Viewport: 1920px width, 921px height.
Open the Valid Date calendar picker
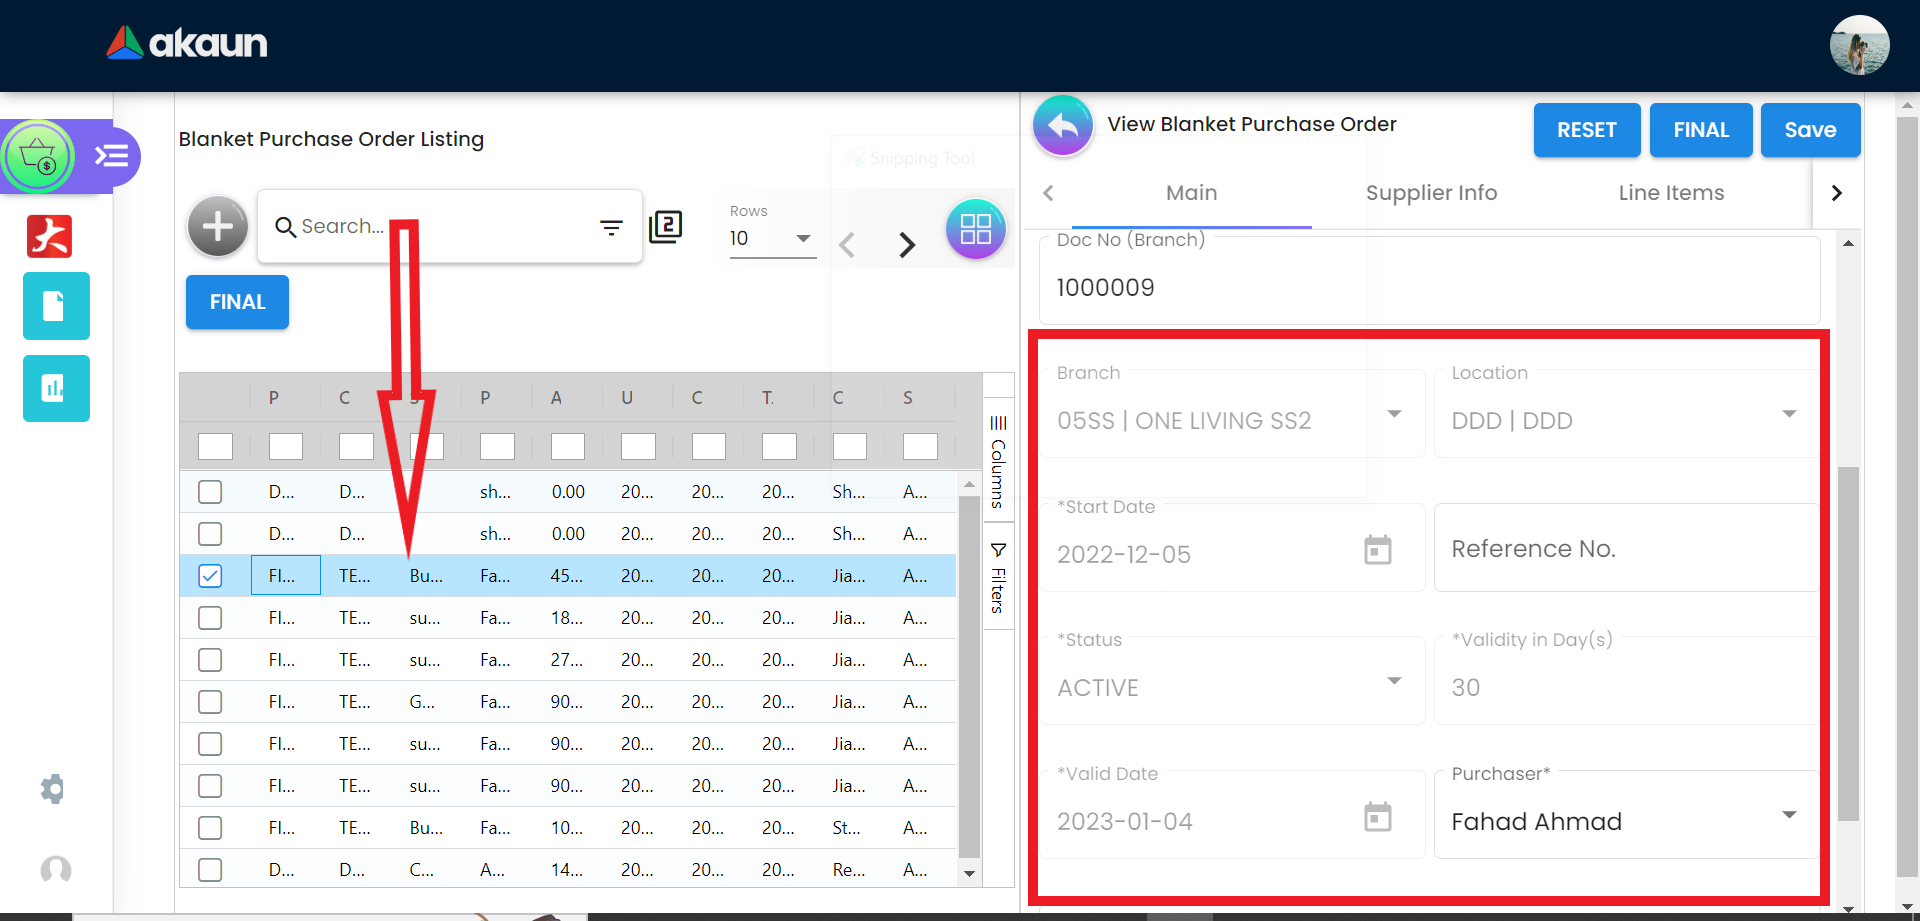pyautogui.click(x=1378, y=817)
